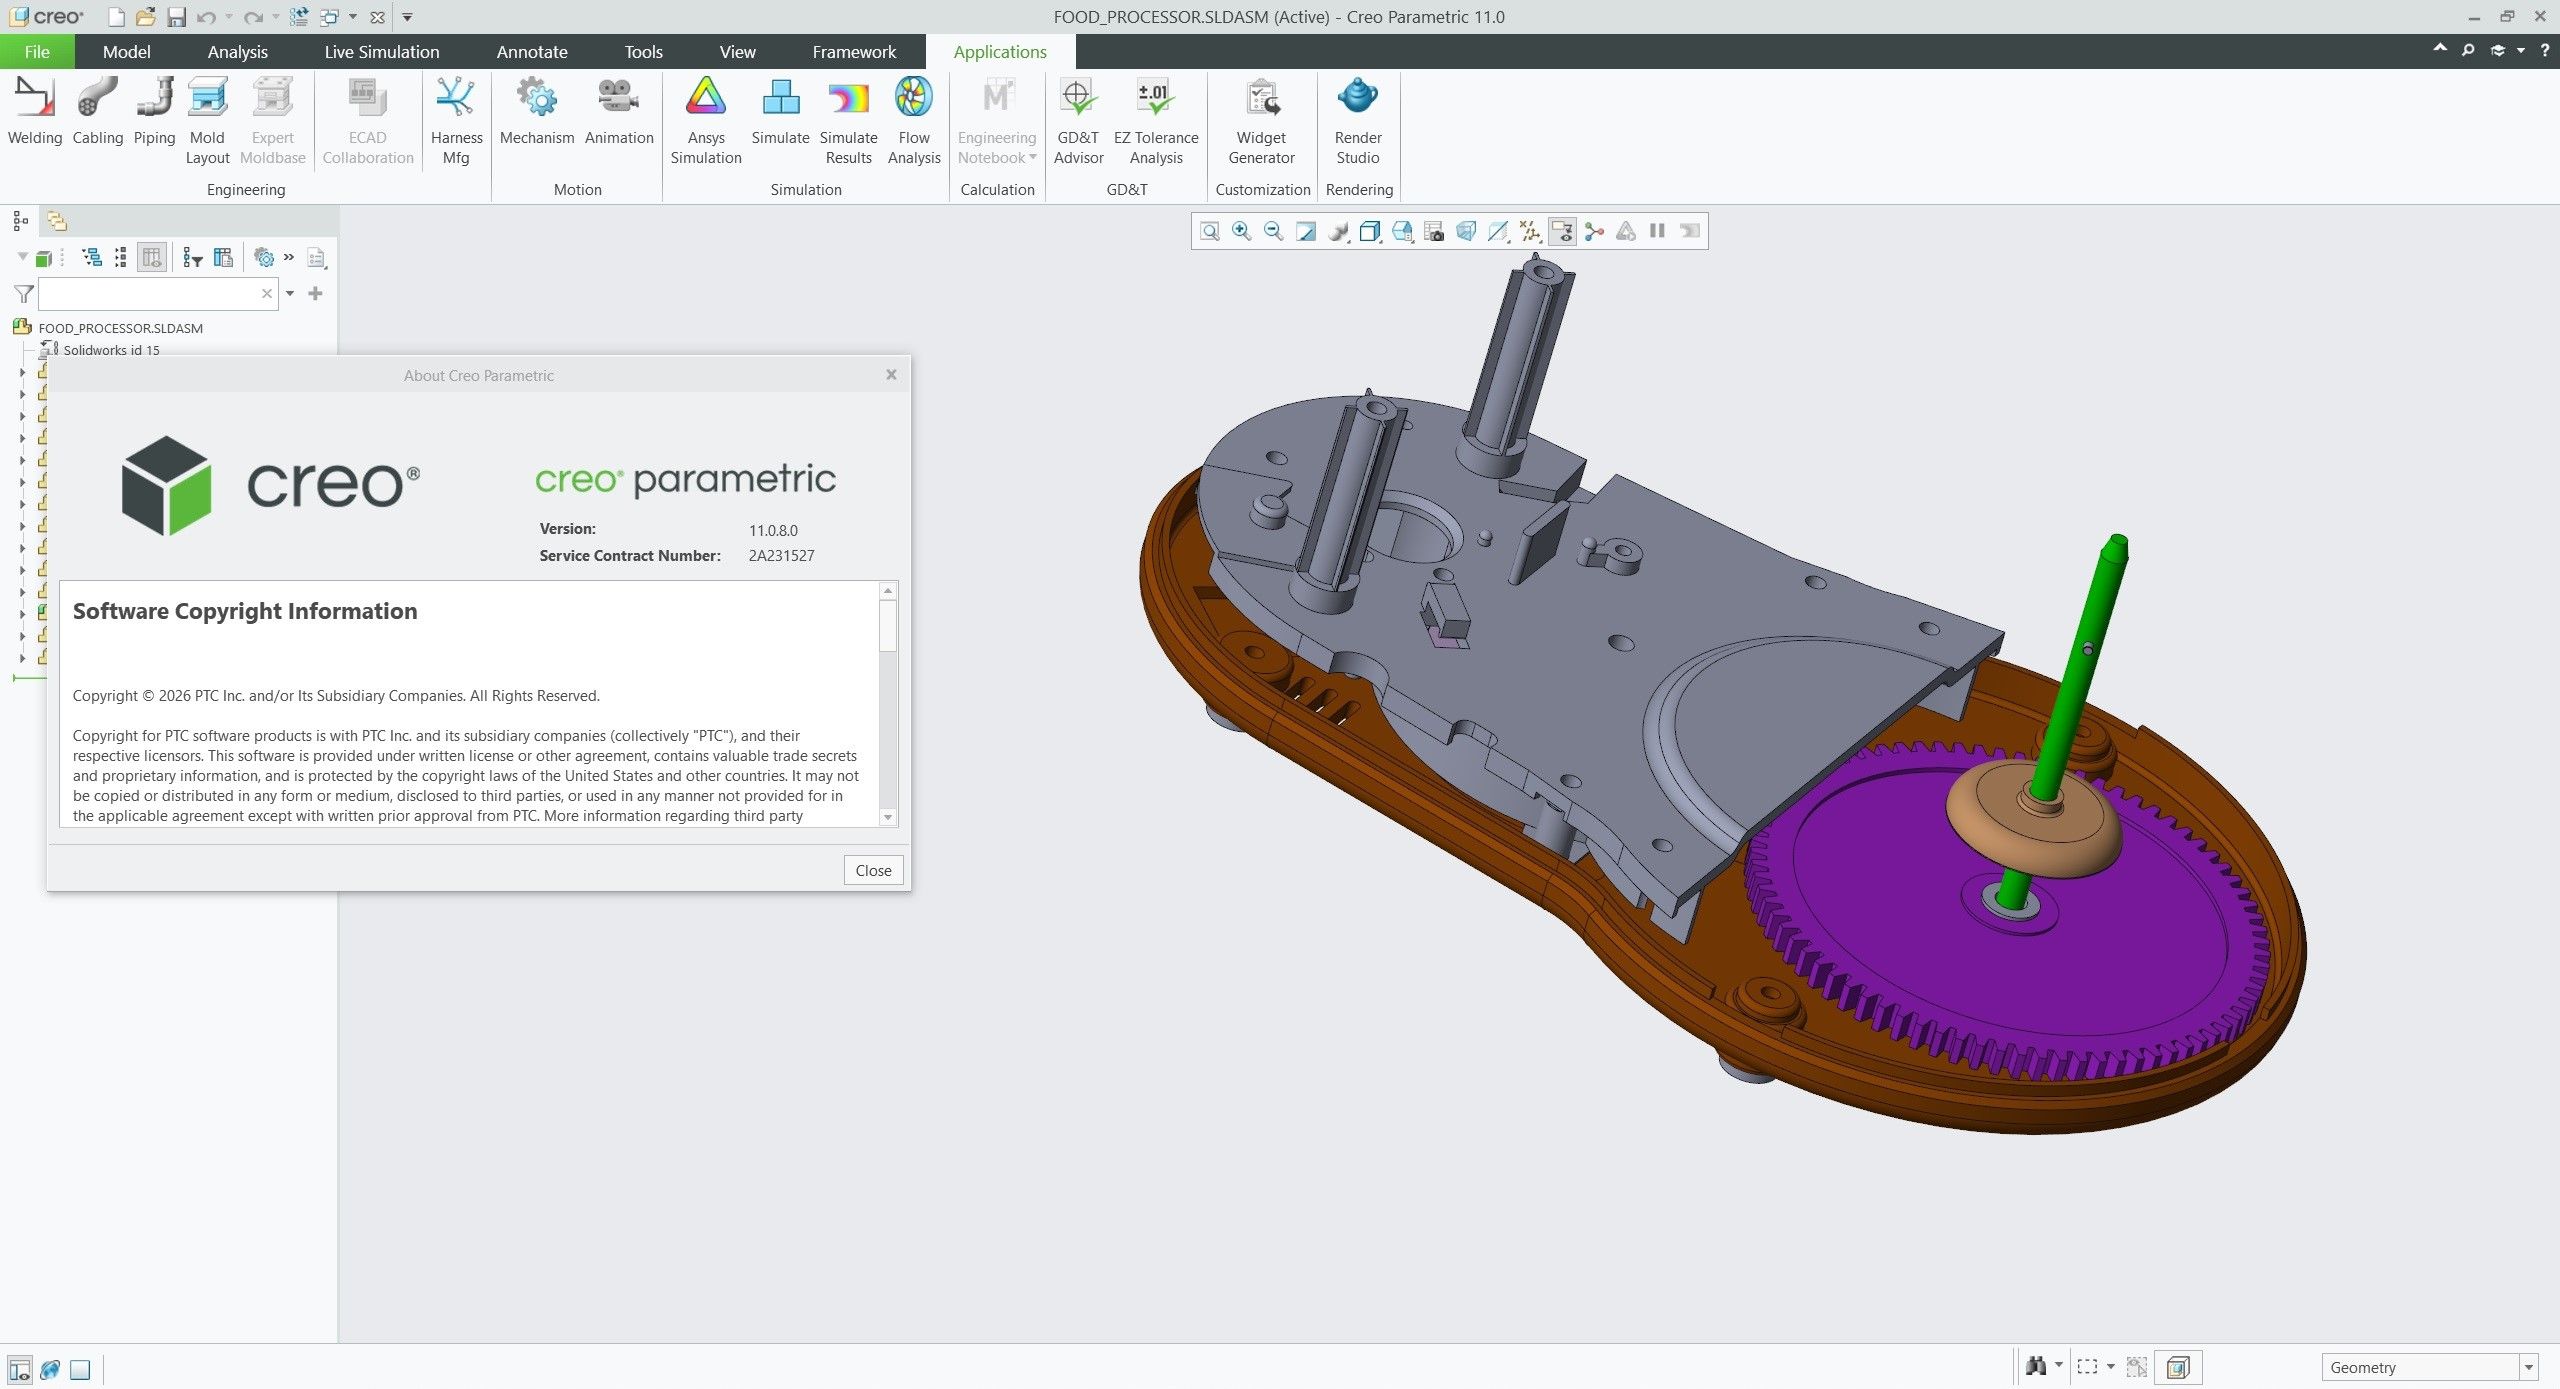Switch to the Model tab
The image size is (2560, 1389).
click(x=126, y=52)
